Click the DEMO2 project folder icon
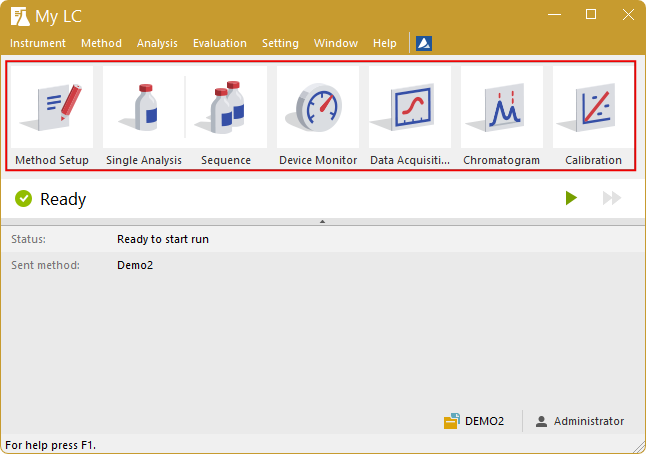 pyautogui.click(x=452, y=421)
